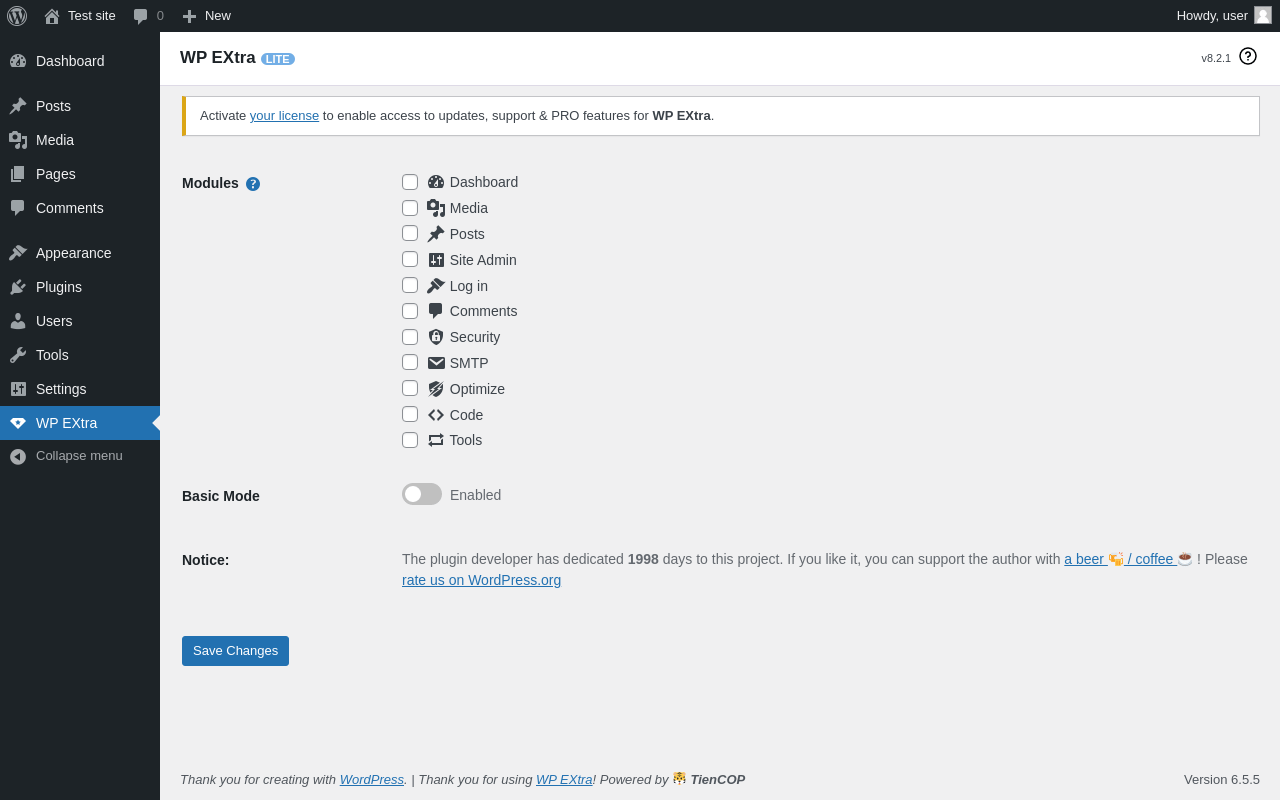Toggle the Basic Mode switch
This screenshot has height=800, width=1280.
[422, 494]
